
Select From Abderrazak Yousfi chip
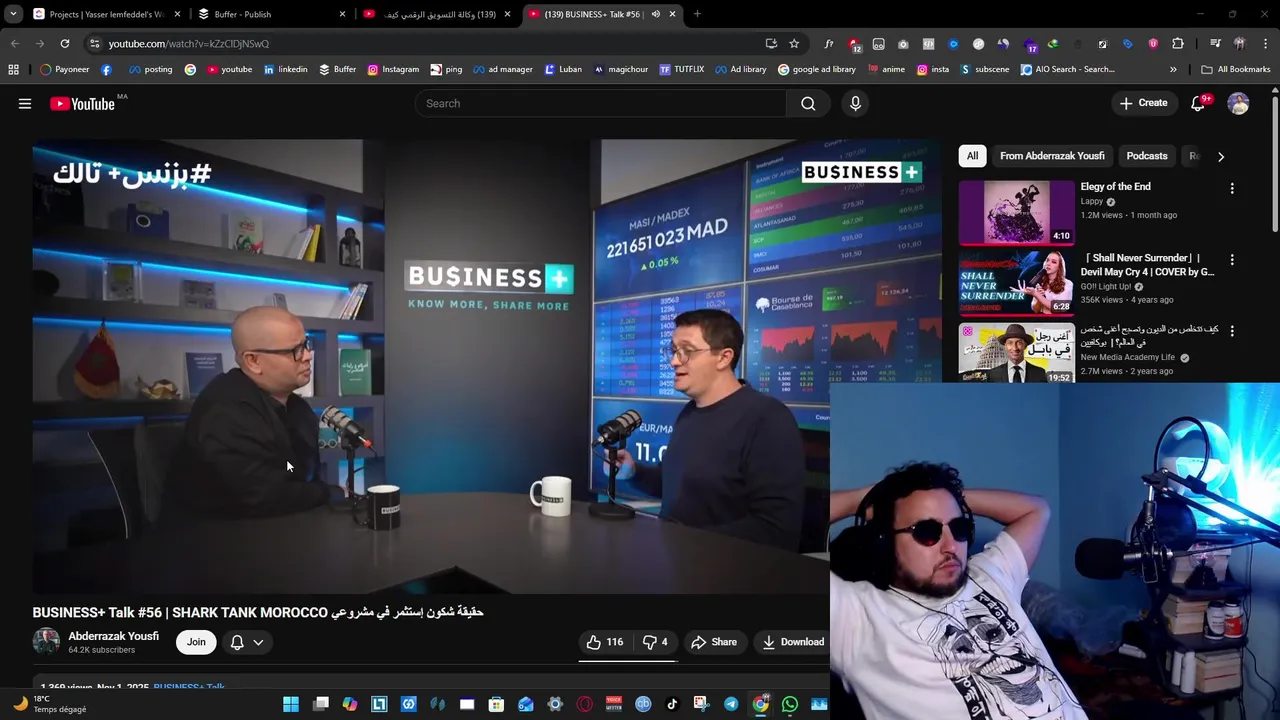[x=1052, y=156]
